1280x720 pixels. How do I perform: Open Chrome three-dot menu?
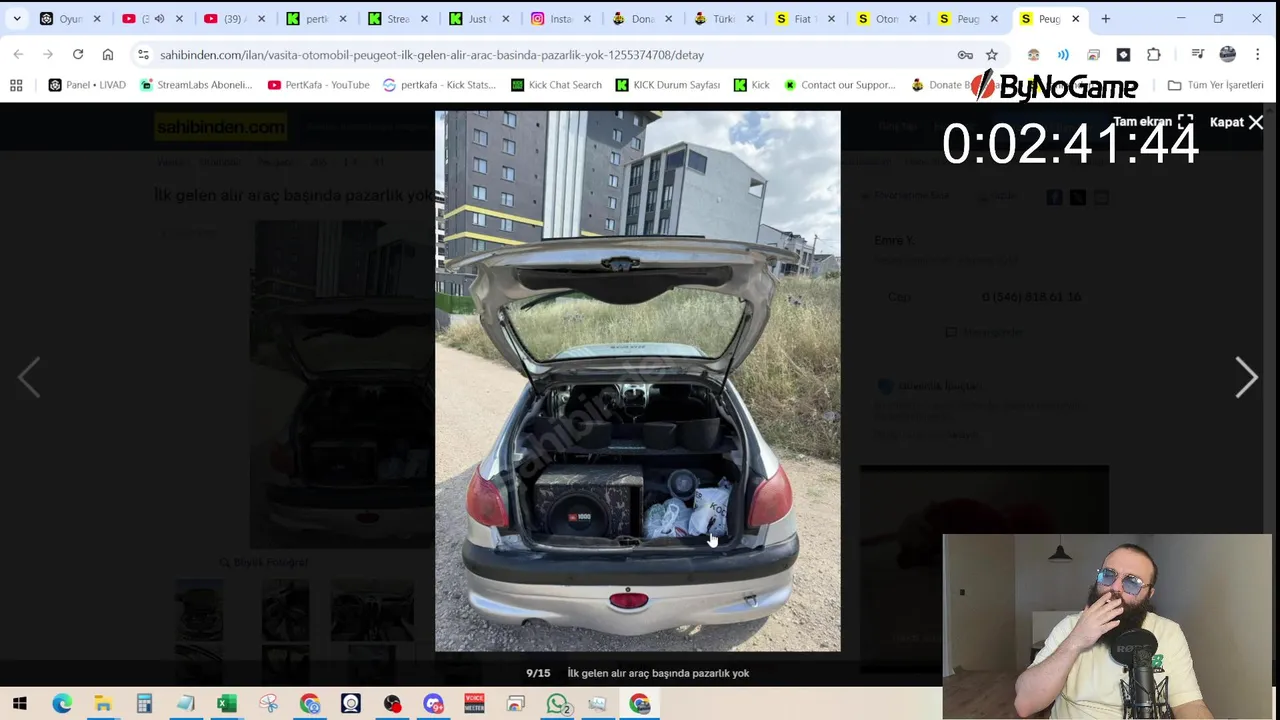1258,55
